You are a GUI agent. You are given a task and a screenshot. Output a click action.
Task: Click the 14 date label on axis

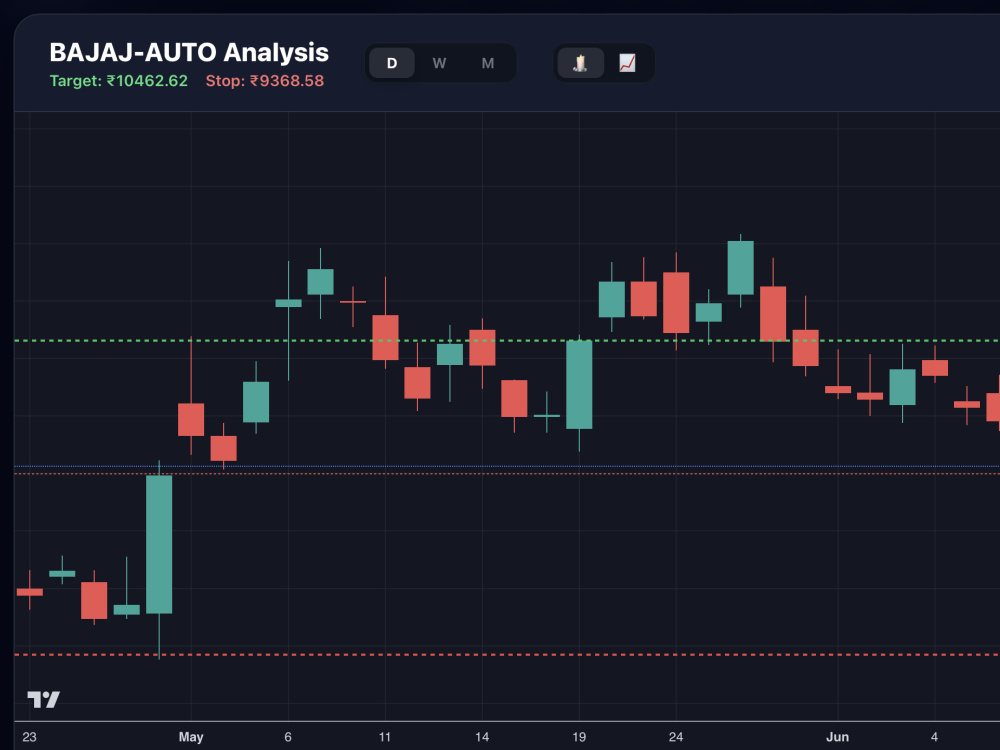(x=482, y=737)
